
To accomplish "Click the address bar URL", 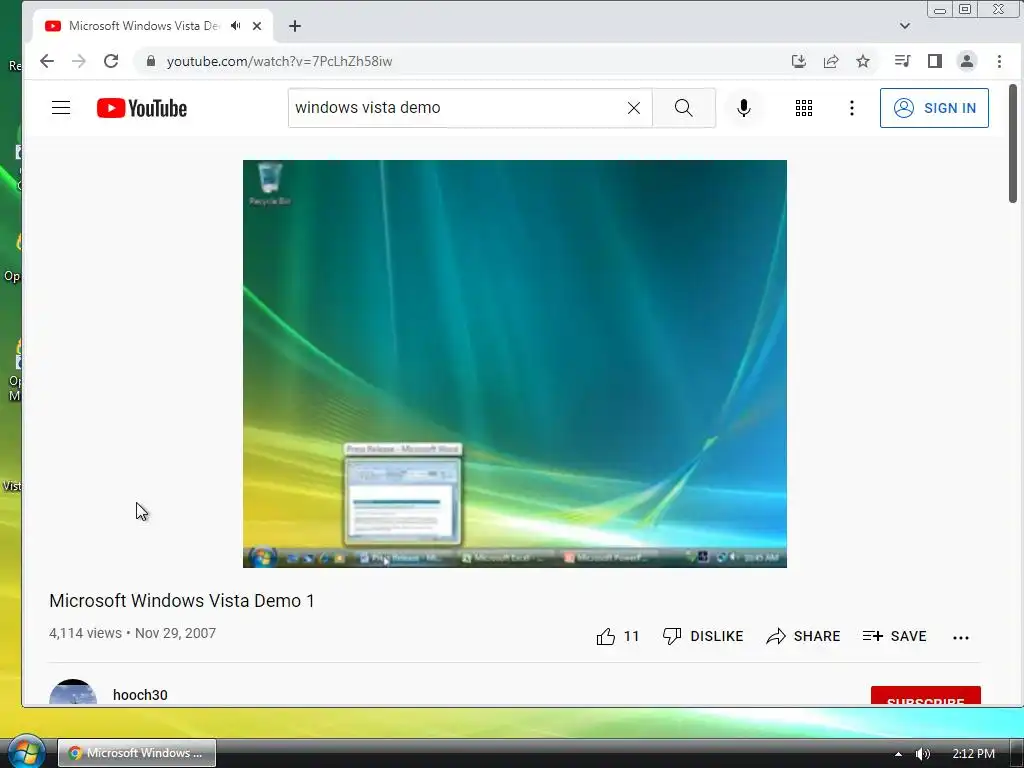I will [280, 61].
